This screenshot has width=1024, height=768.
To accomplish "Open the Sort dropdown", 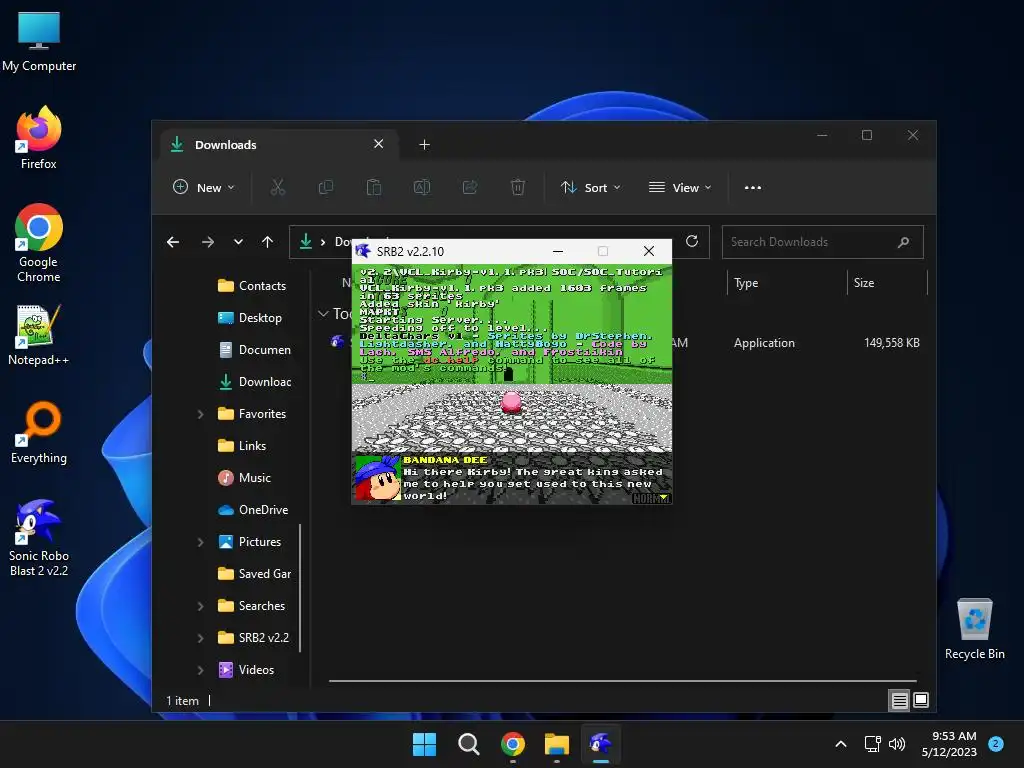I will 590,187.
